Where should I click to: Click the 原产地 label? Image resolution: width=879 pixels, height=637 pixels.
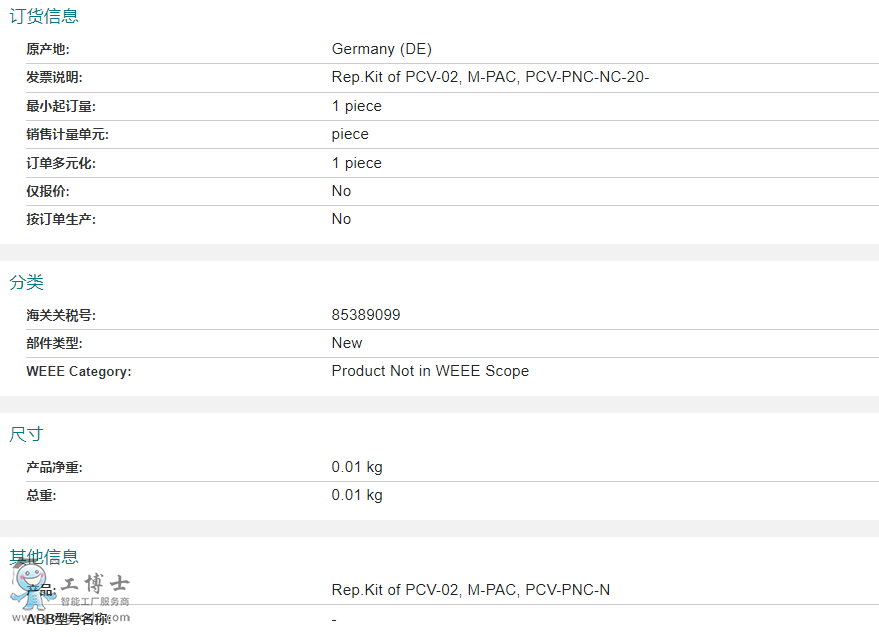point(48,49)
